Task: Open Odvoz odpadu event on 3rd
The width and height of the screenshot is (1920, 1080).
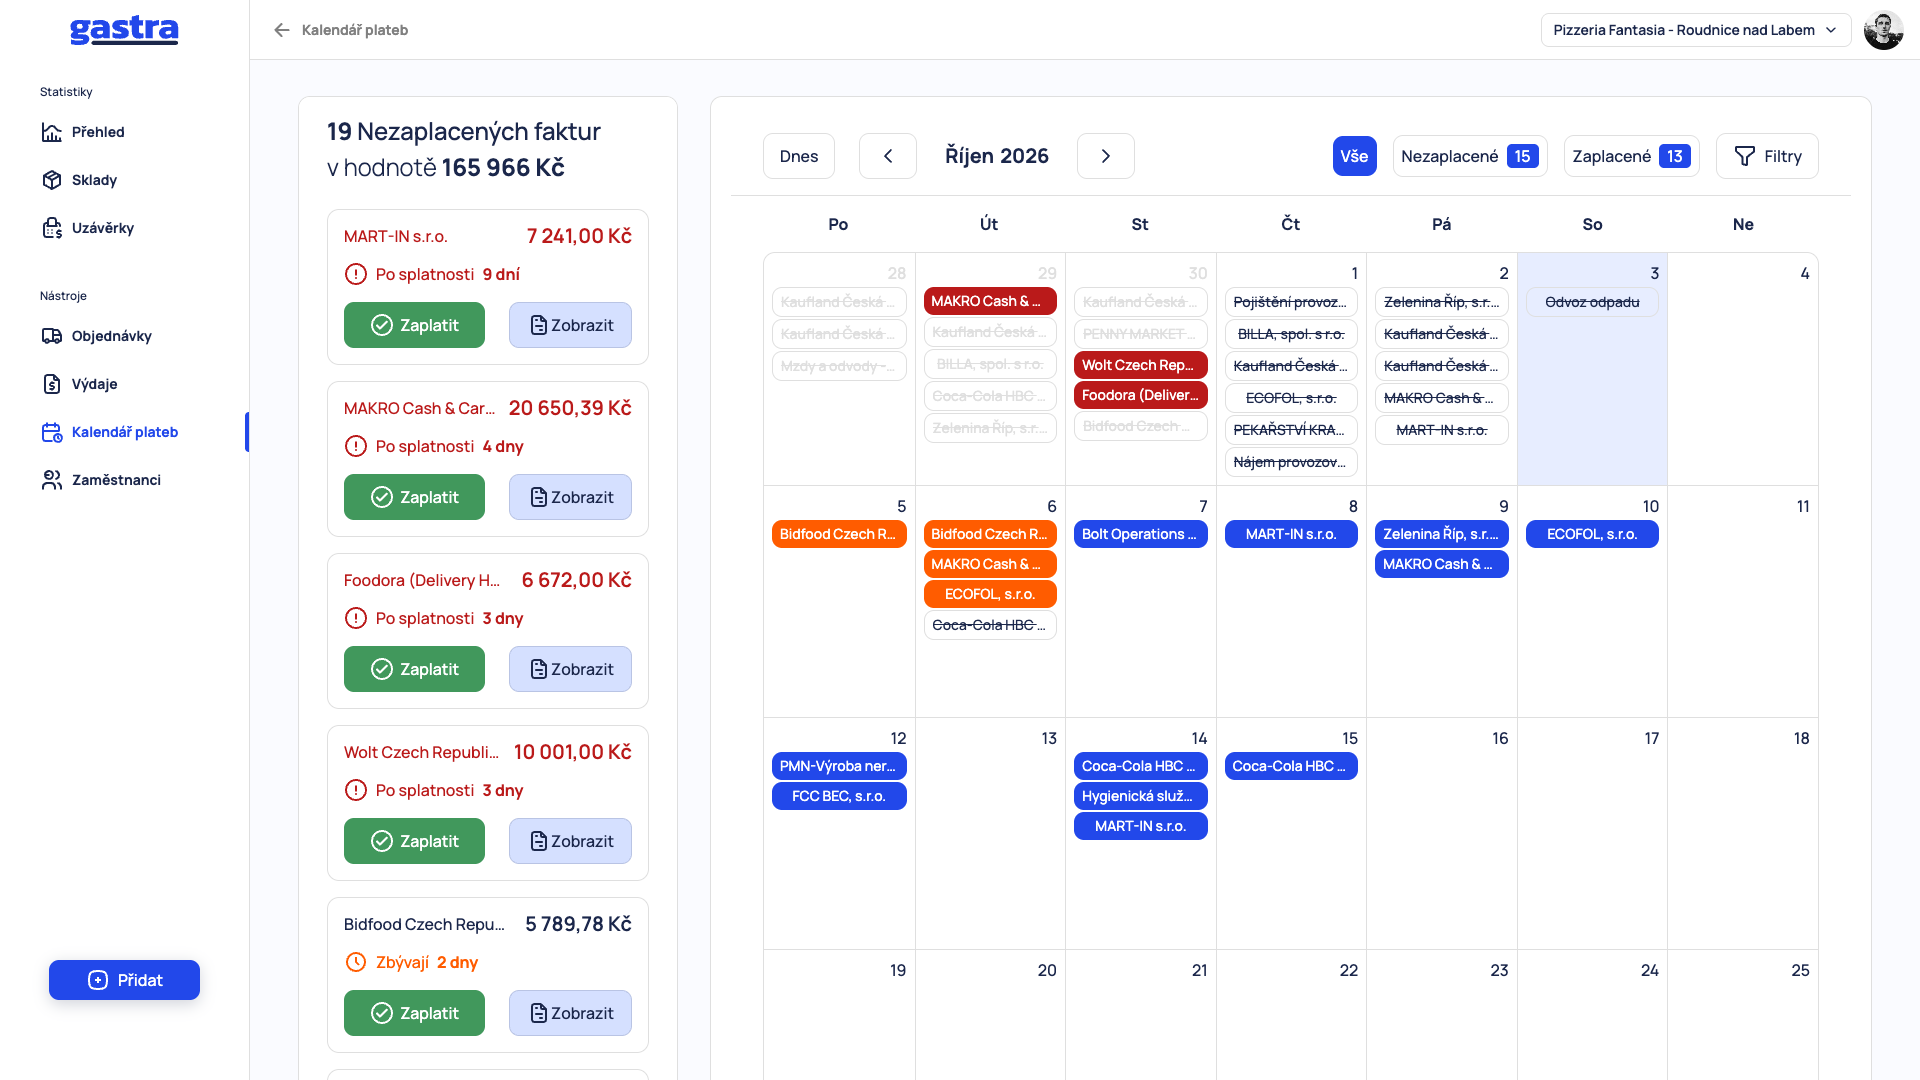Action: coord(1592,302)
